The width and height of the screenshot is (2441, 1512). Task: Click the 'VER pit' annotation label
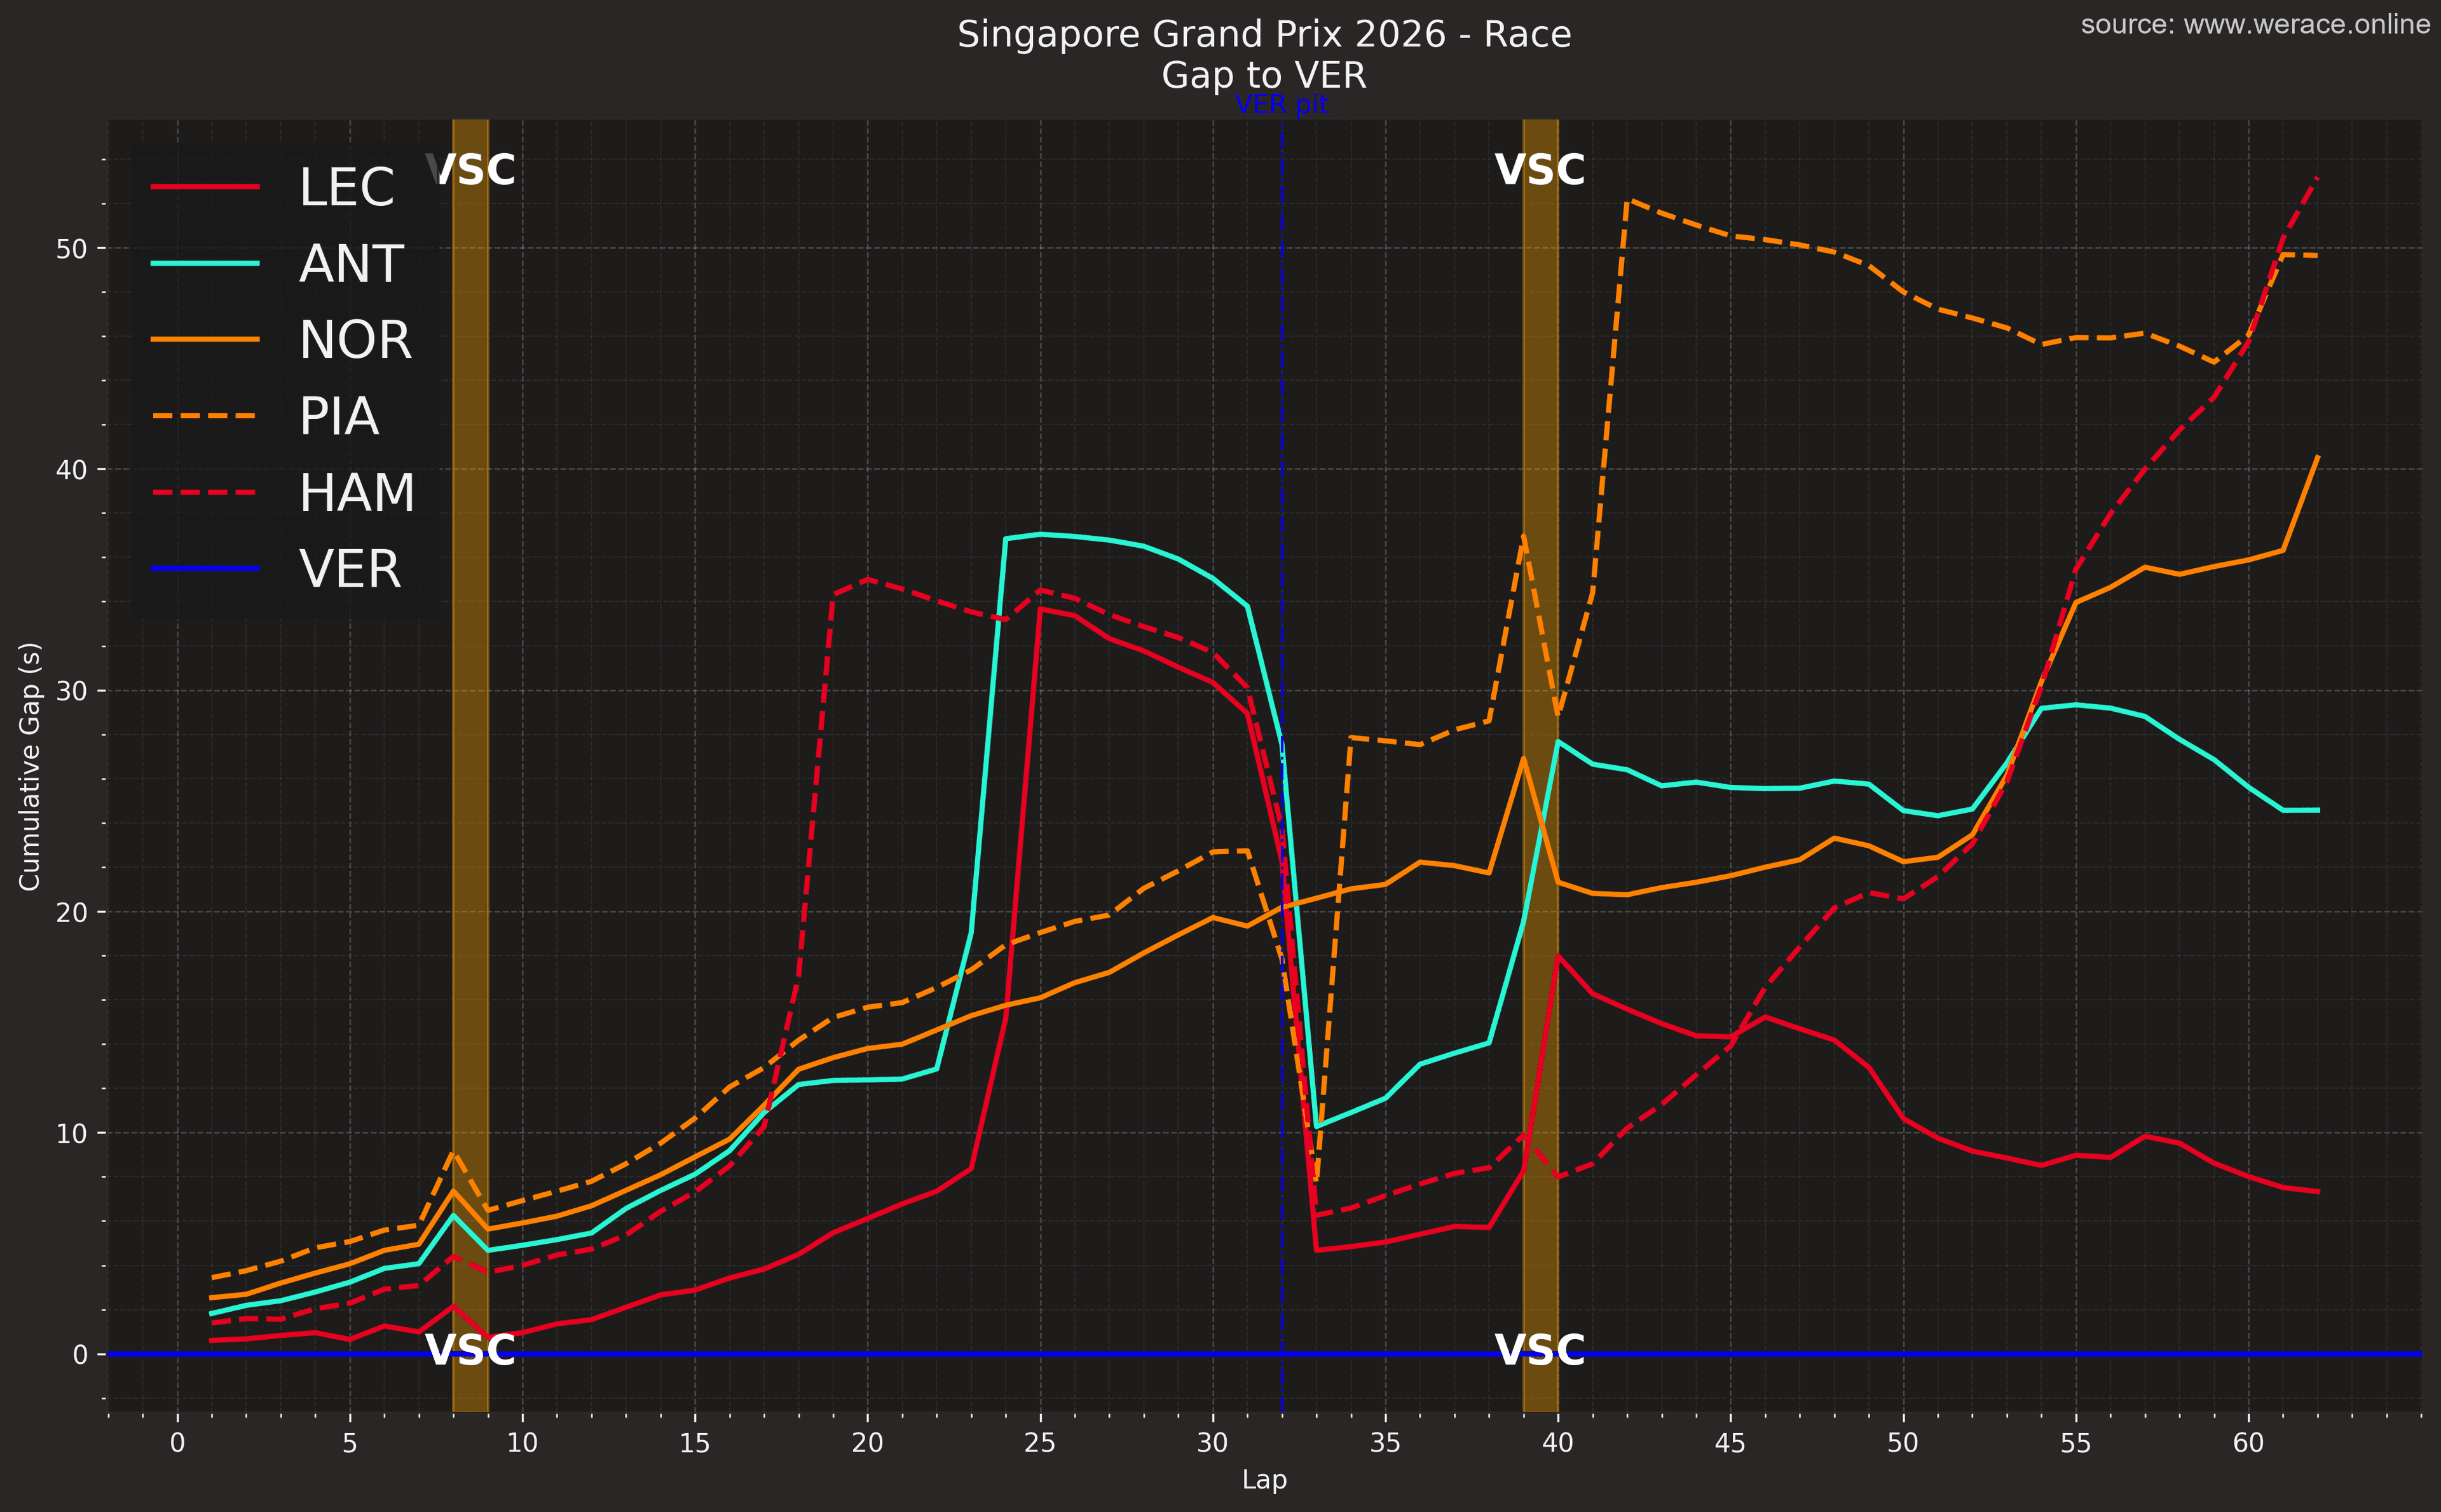[1281, 105]
